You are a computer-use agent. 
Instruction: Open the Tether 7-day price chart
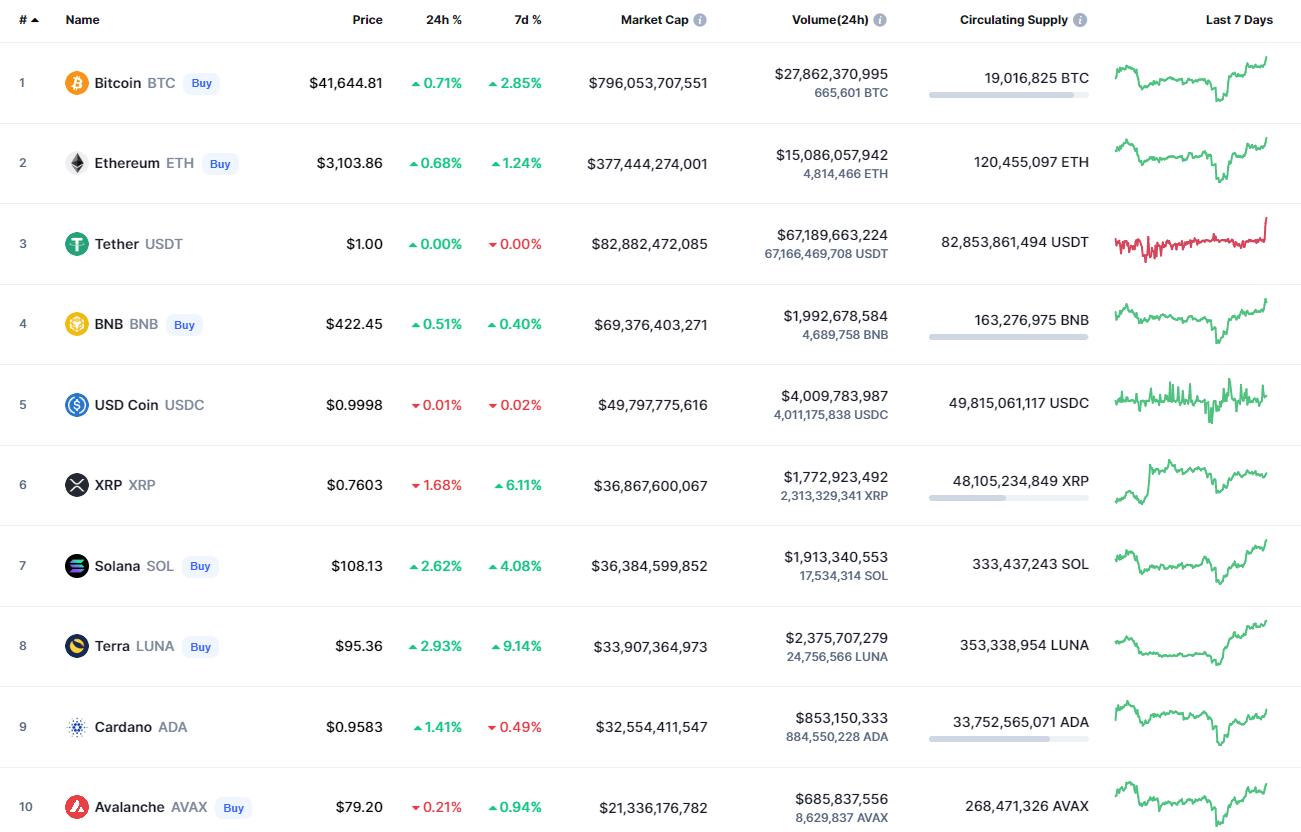point(1191,241)
